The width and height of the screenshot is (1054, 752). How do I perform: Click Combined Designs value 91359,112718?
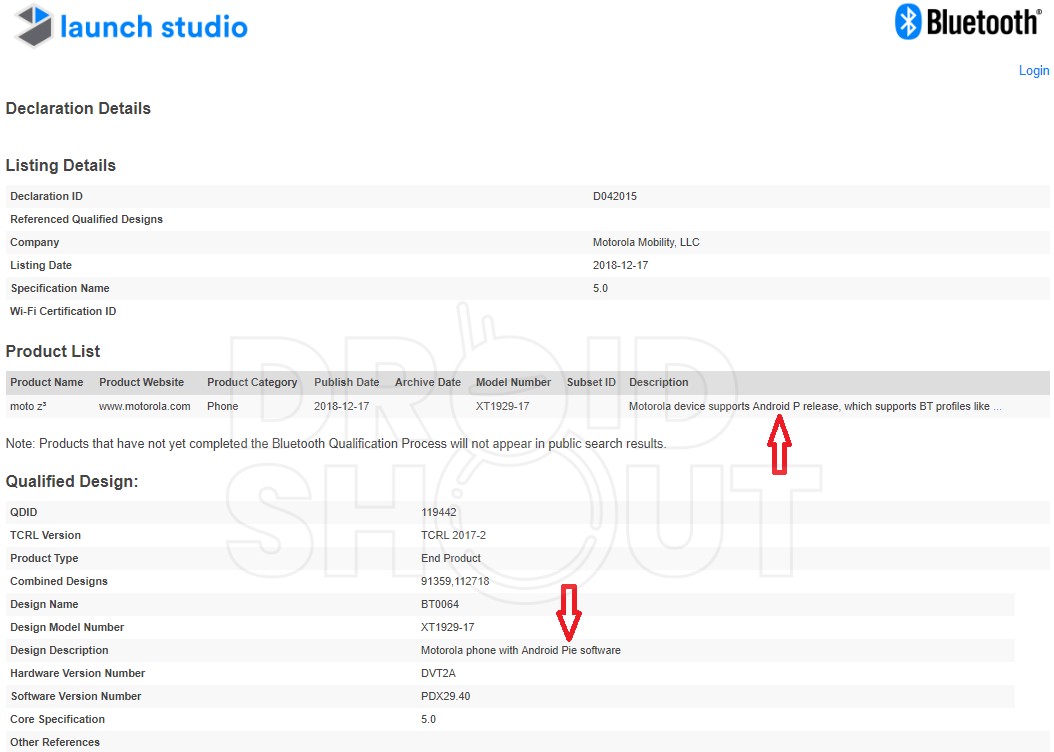point(455,581)
